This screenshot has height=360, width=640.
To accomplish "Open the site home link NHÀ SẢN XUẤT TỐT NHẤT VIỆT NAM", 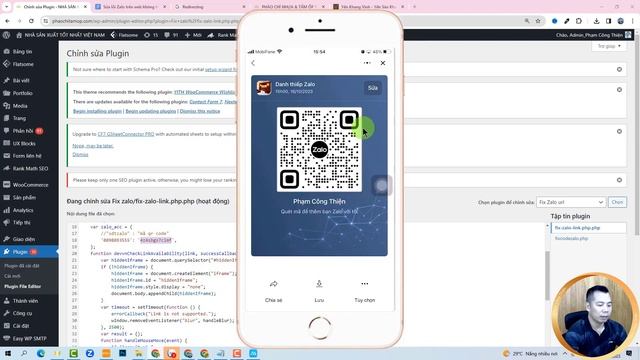I will pyautogui.click(x=60, y=35).
